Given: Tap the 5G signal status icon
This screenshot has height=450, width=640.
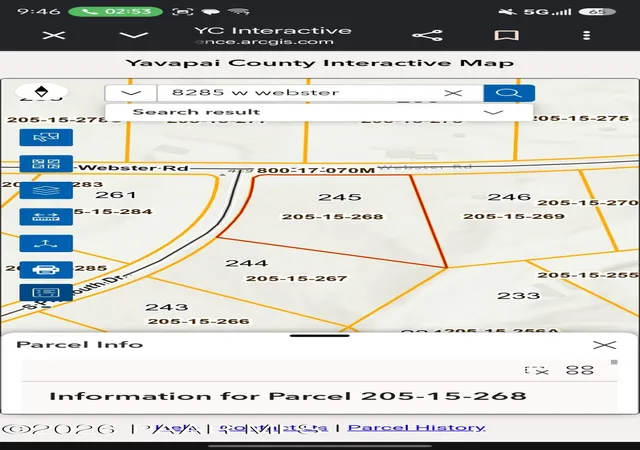Looking at the screenshot, I should (547, 11).
